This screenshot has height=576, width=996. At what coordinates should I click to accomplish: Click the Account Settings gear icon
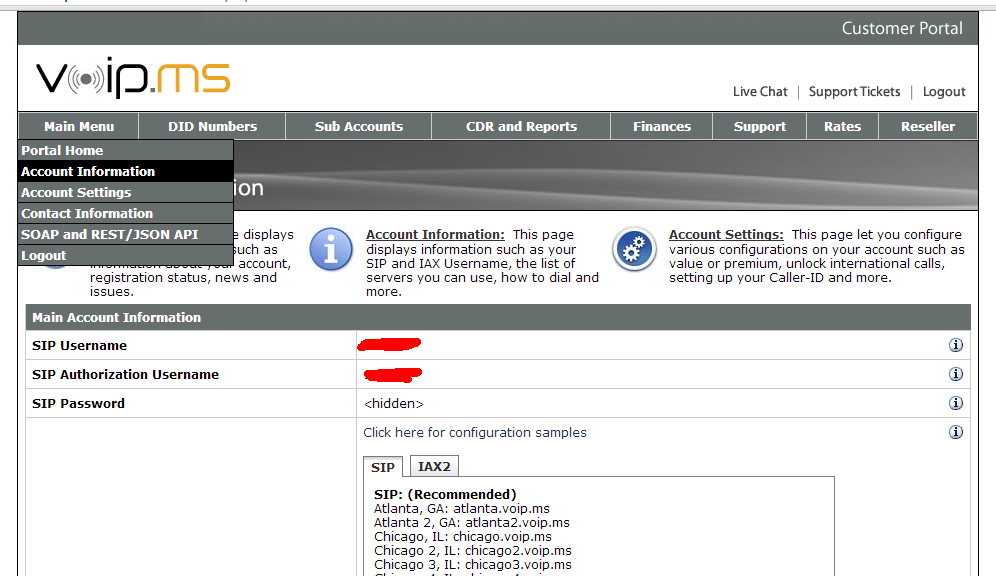point(634,249)
